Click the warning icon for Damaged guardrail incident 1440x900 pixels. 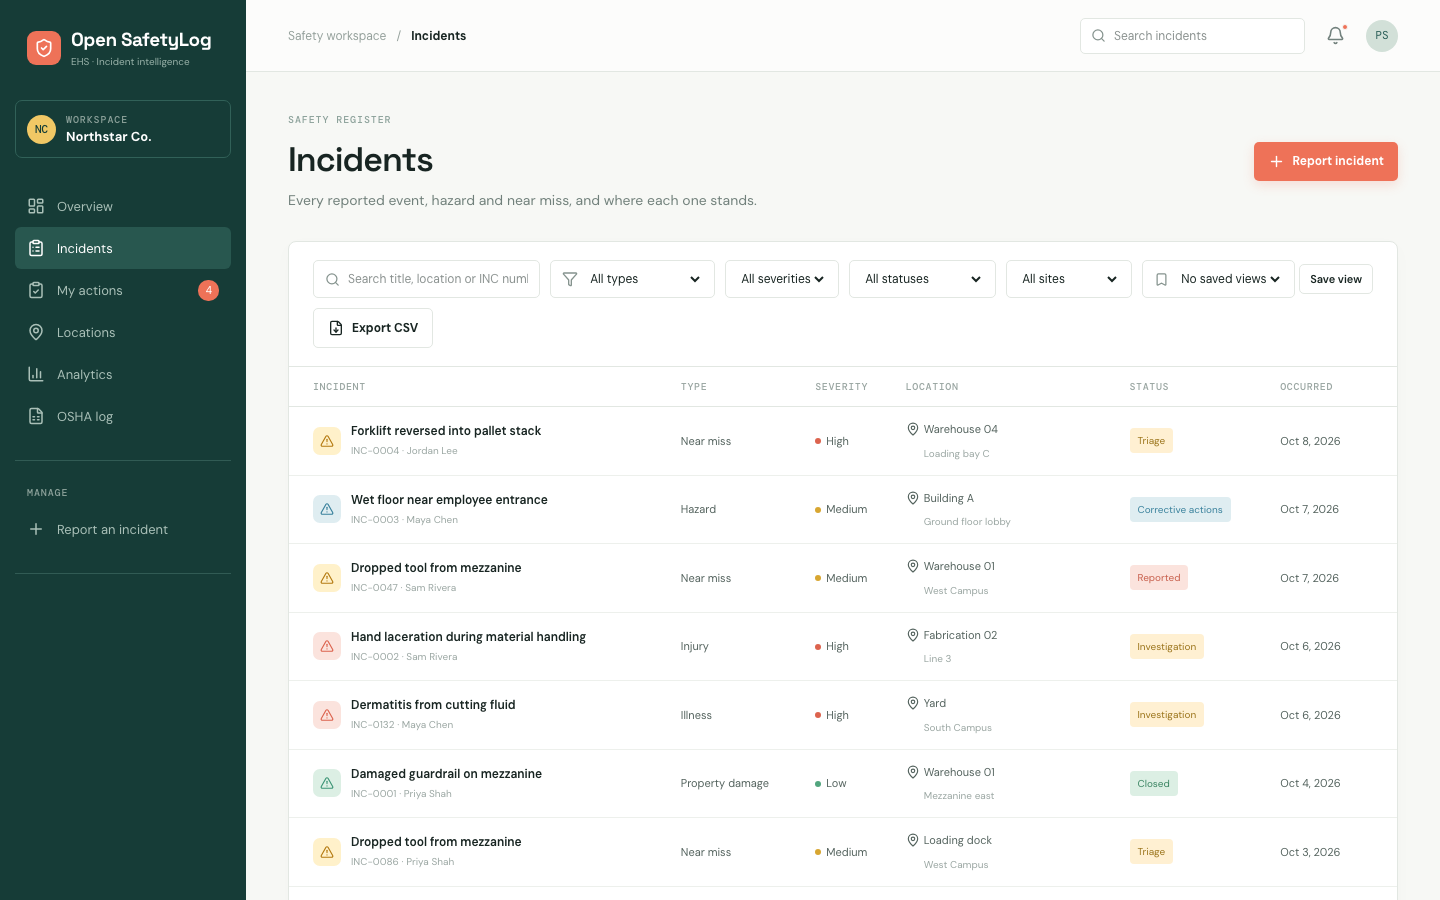click(x=327, y=783)
